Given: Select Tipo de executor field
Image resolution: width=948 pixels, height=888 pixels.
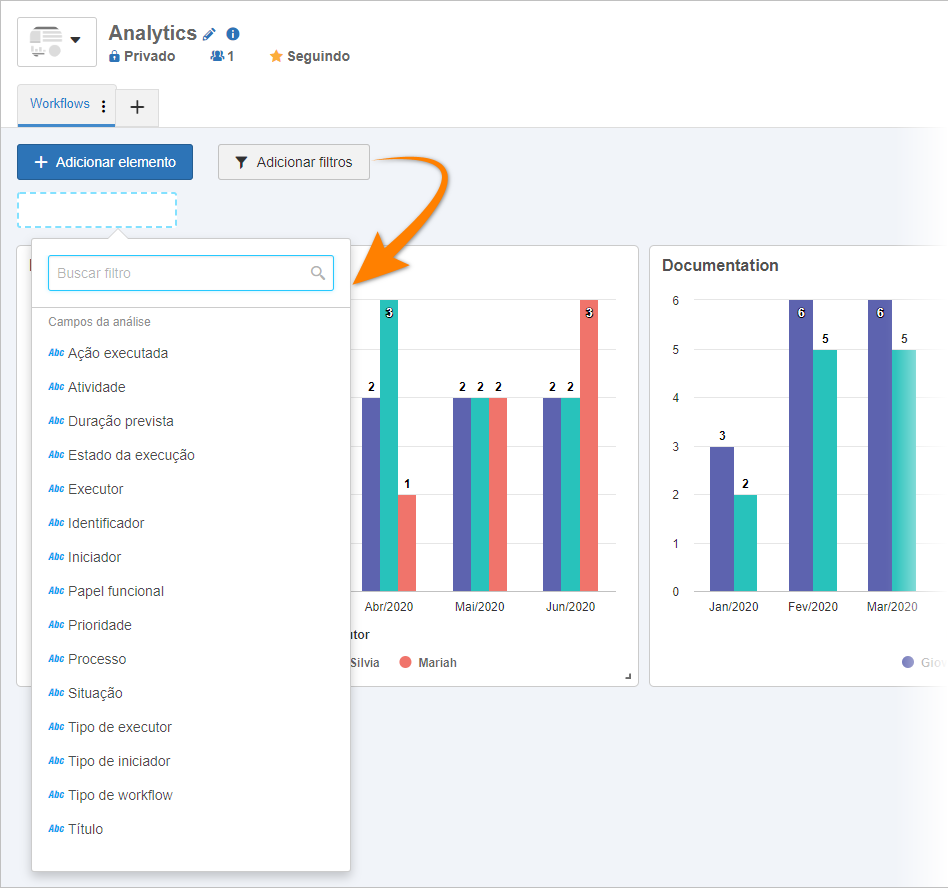Looking at the screenshot, I should [190, 727].
